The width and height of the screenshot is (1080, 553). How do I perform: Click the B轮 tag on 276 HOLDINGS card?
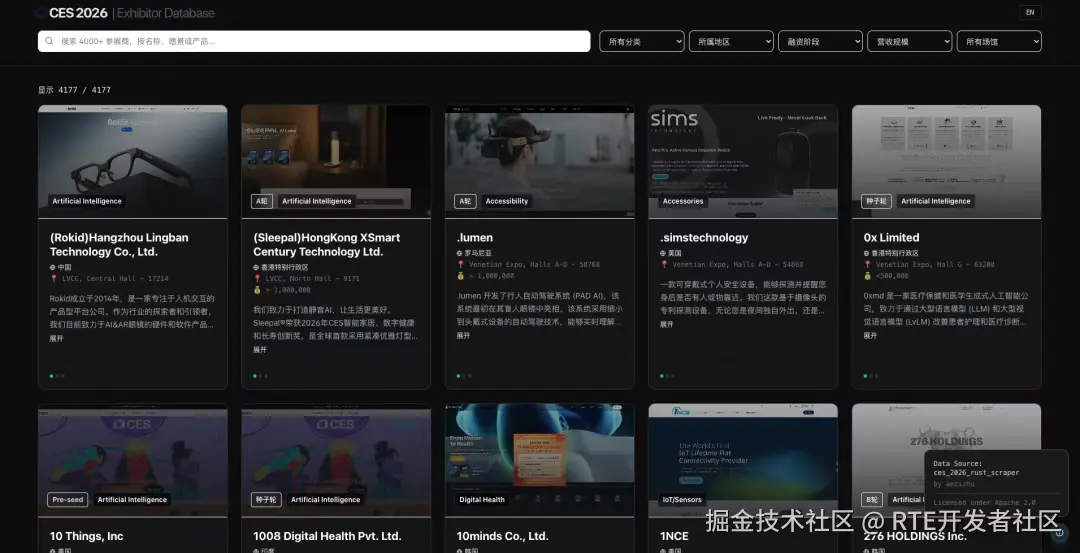coord(871,499)
